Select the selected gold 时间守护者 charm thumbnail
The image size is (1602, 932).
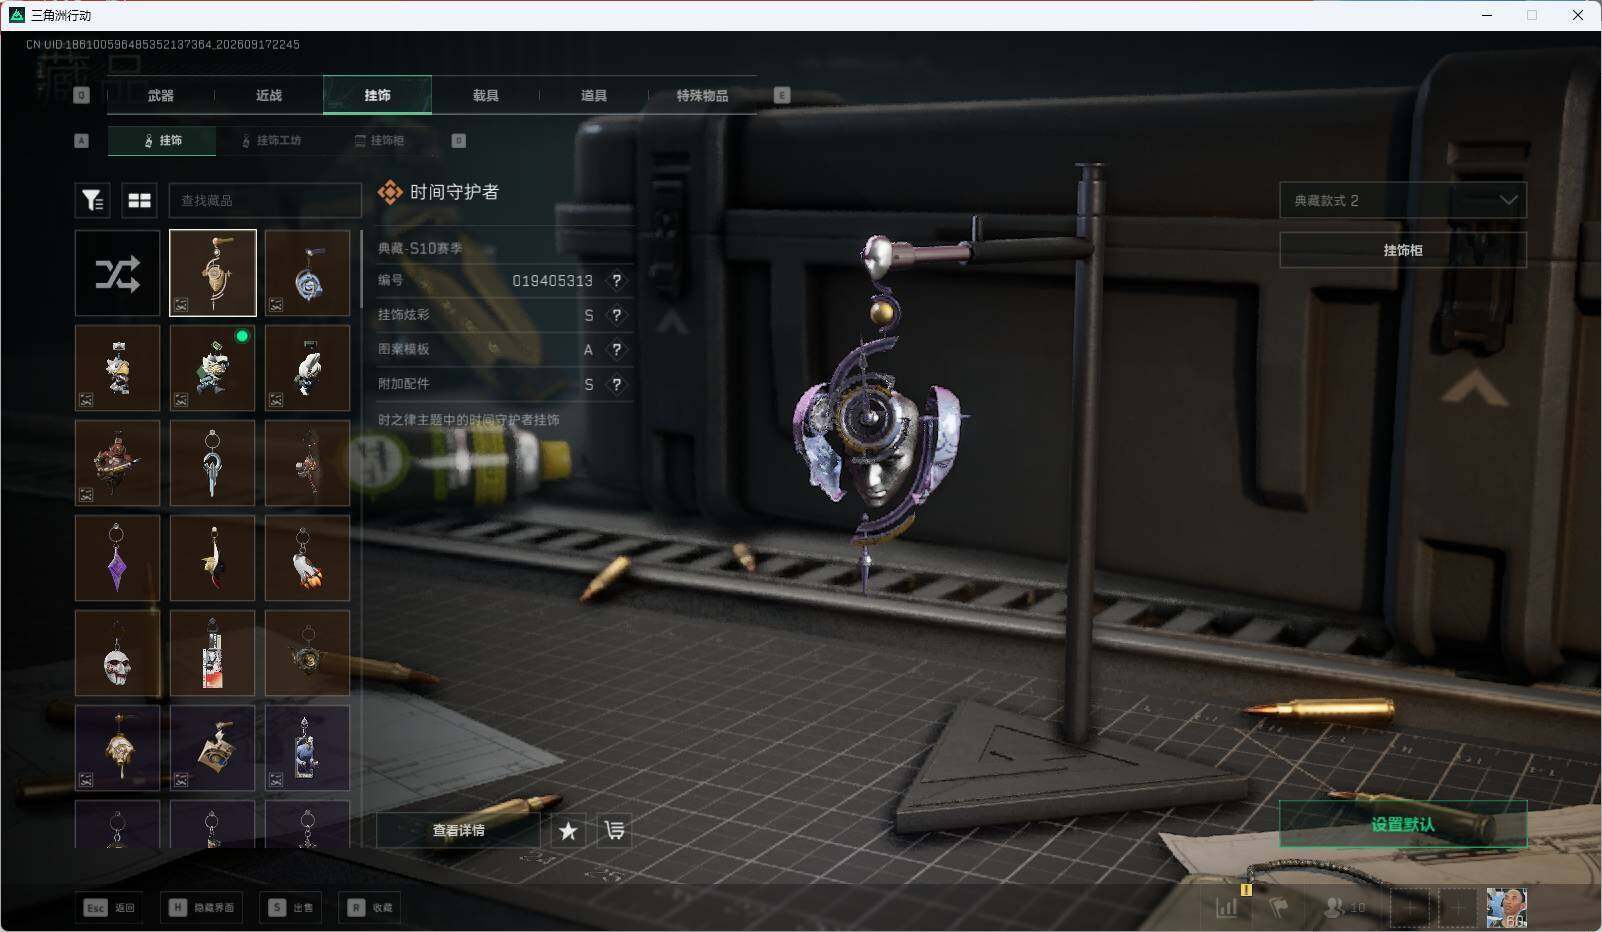tap(213, 273)
